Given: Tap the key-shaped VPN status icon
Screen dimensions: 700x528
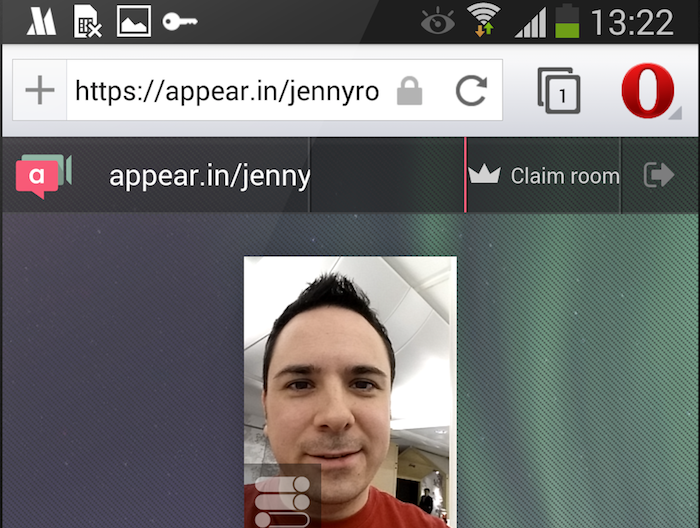Looking at the screenshot, I should [180, 21].
